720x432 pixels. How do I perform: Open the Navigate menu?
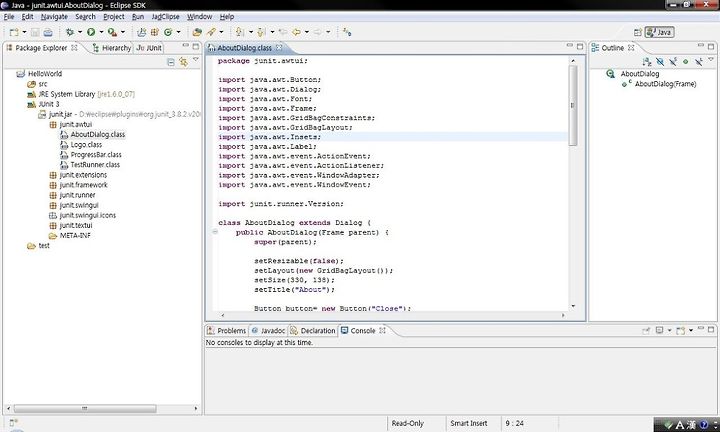(x=54, y=17)
